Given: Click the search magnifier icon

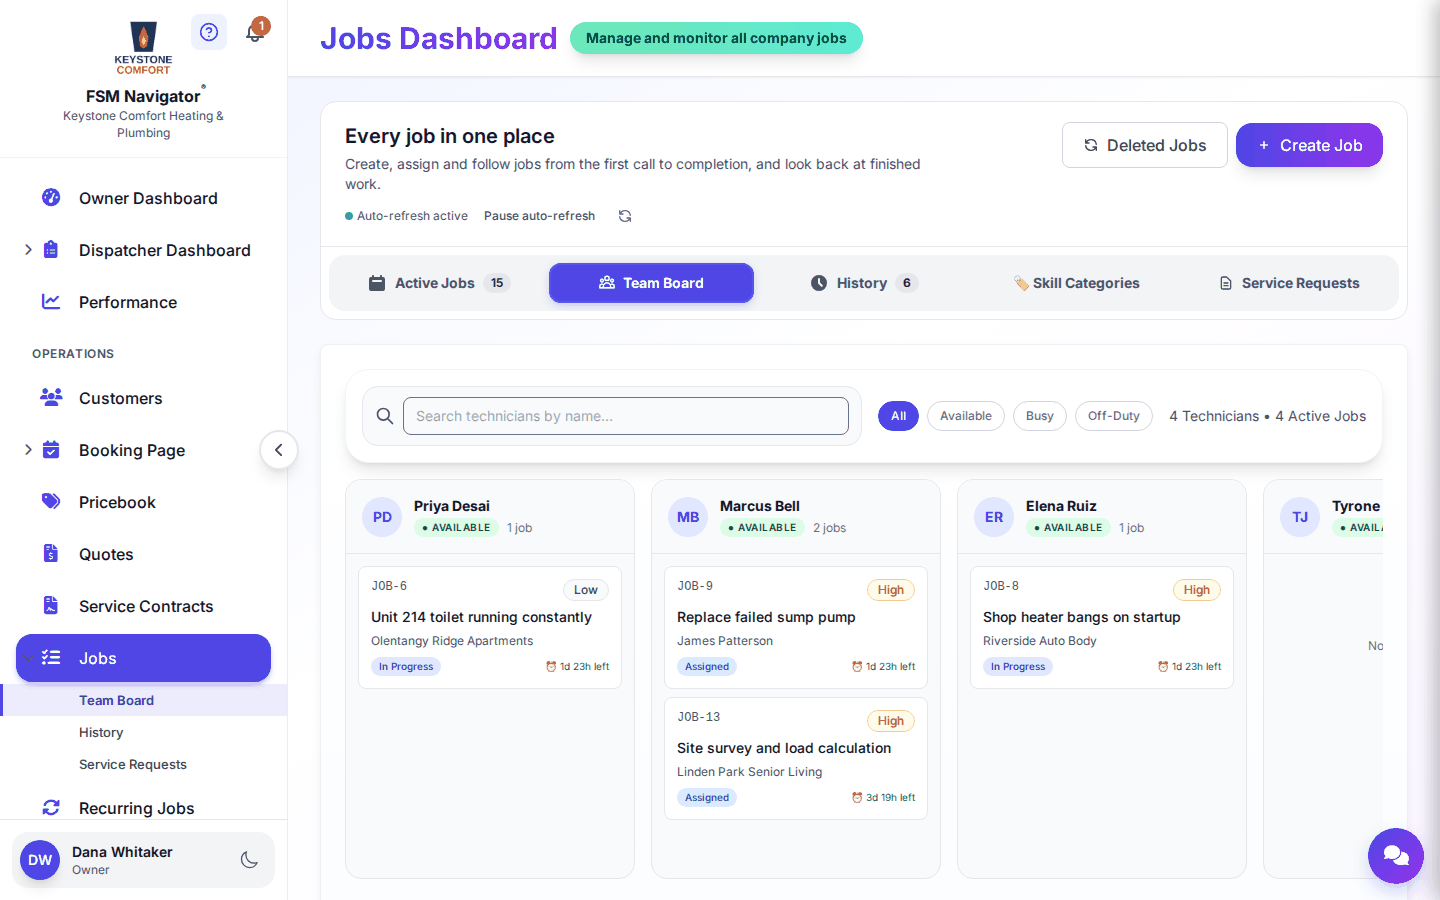Looking at the screenshot, I should (x=384, y=416).
